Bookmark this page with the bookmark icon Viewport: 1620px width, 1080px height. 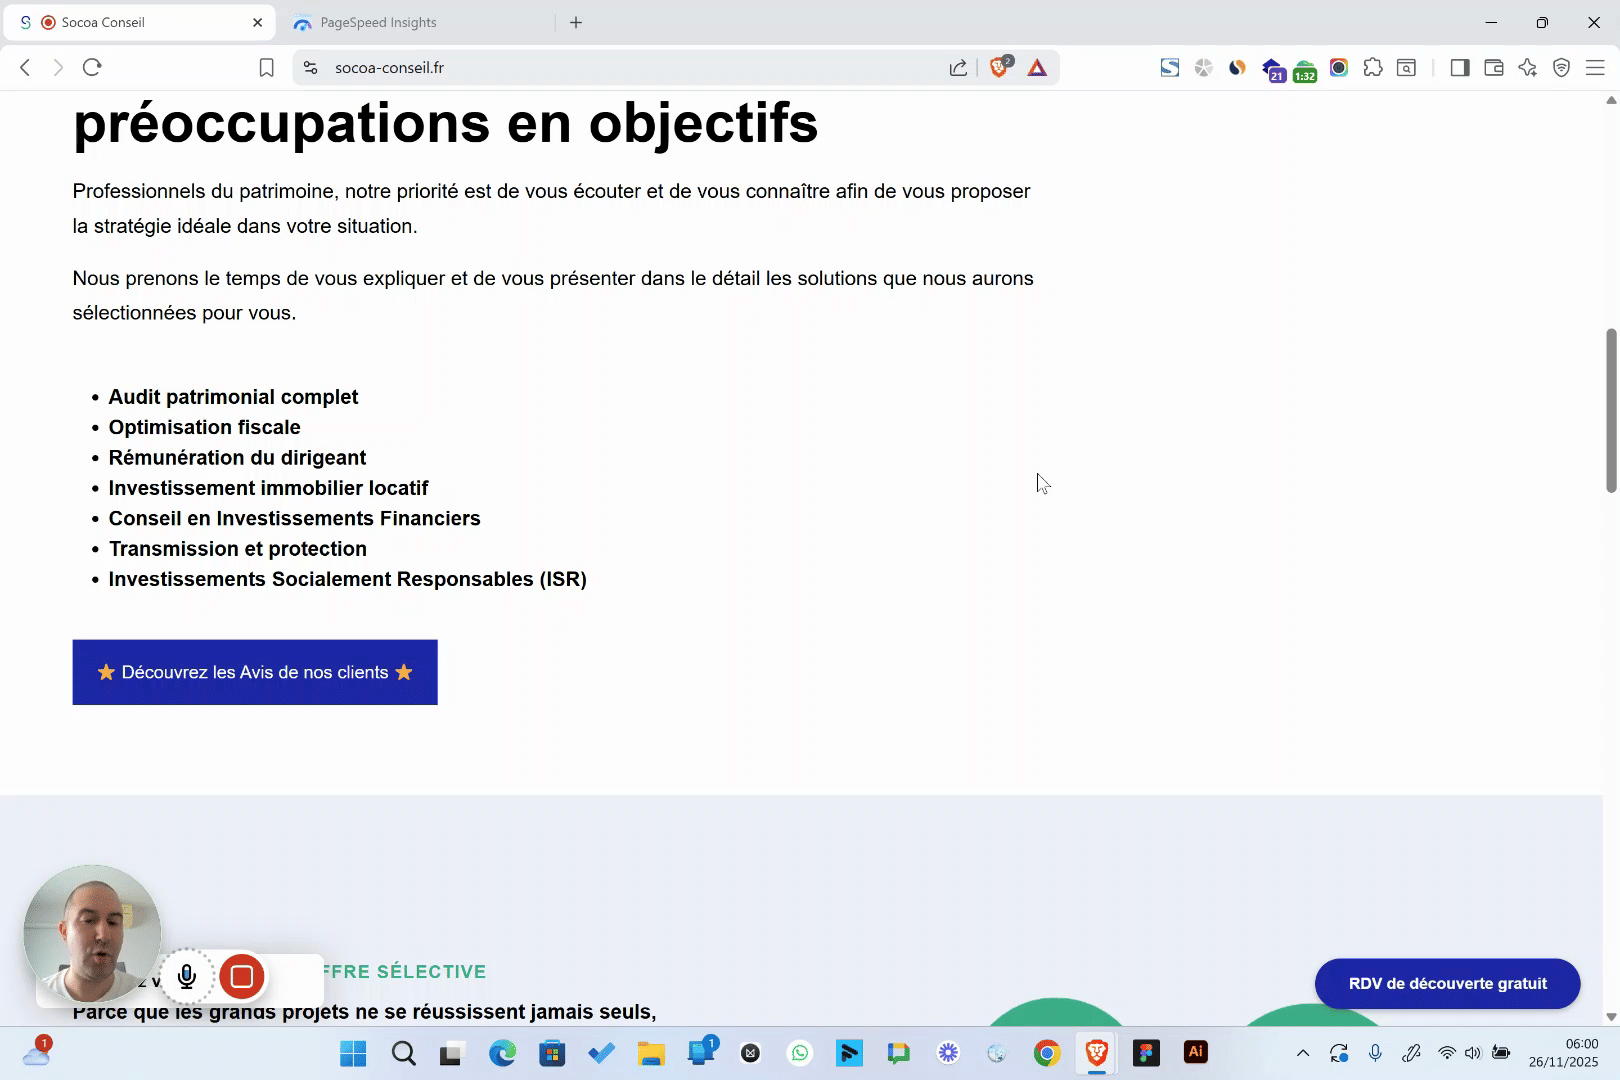(x=266, y=67)
